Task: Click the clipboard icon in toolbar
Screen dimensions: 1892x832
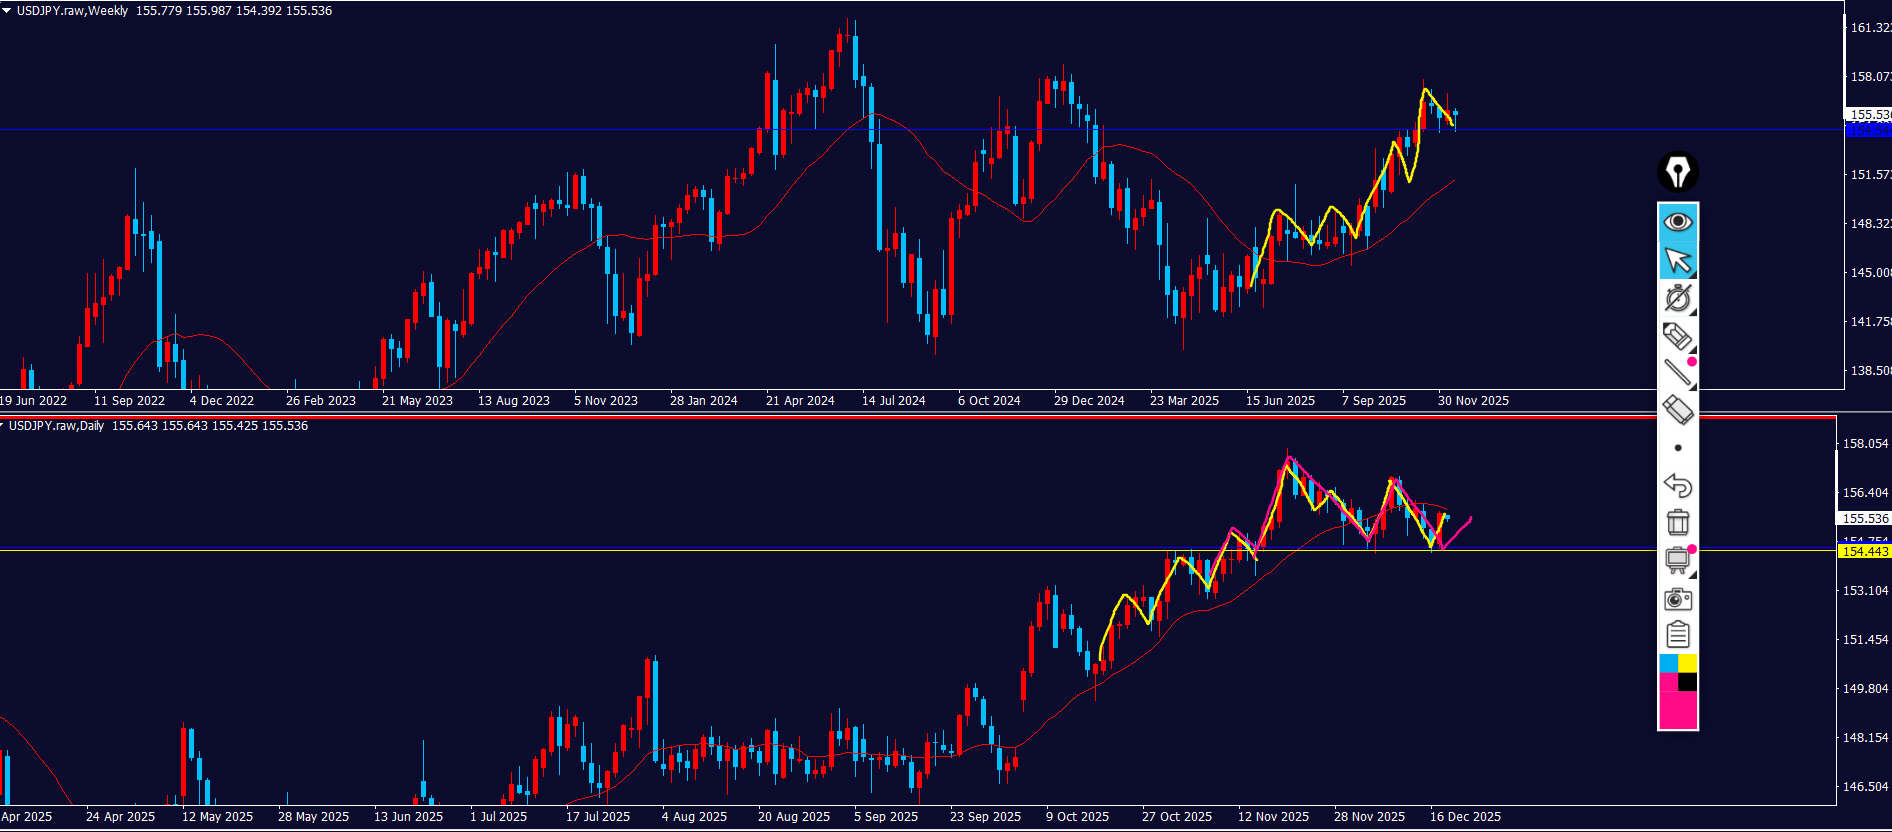Action: click(x=1677, y=635)
